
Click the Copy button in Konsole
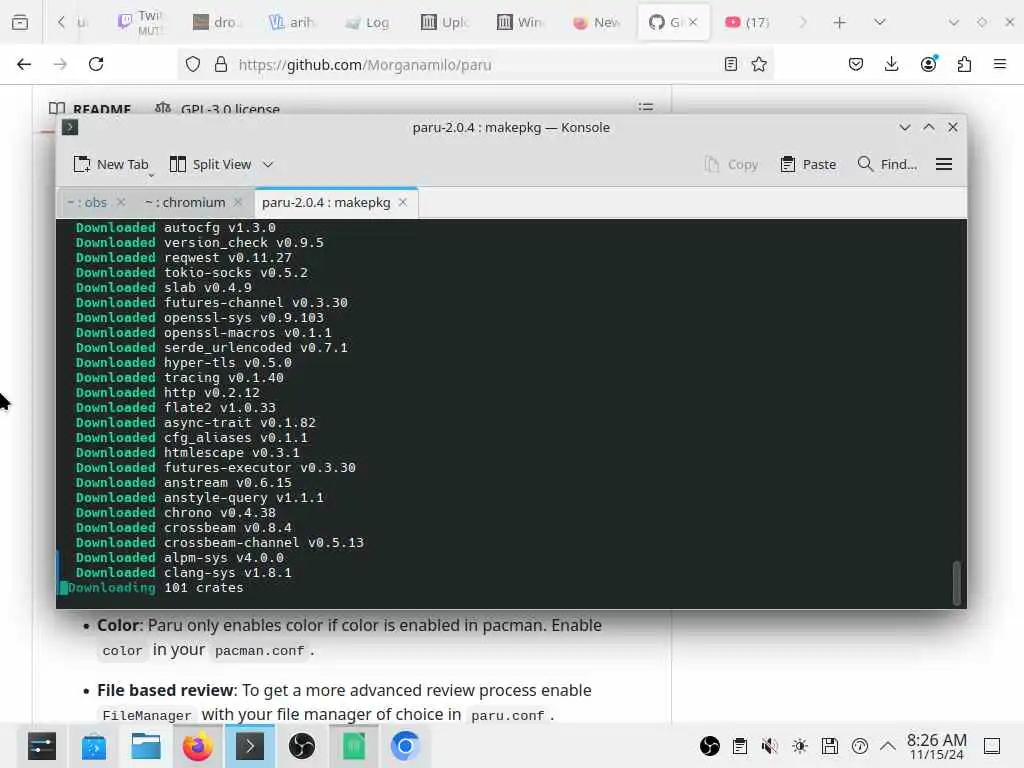731,165
